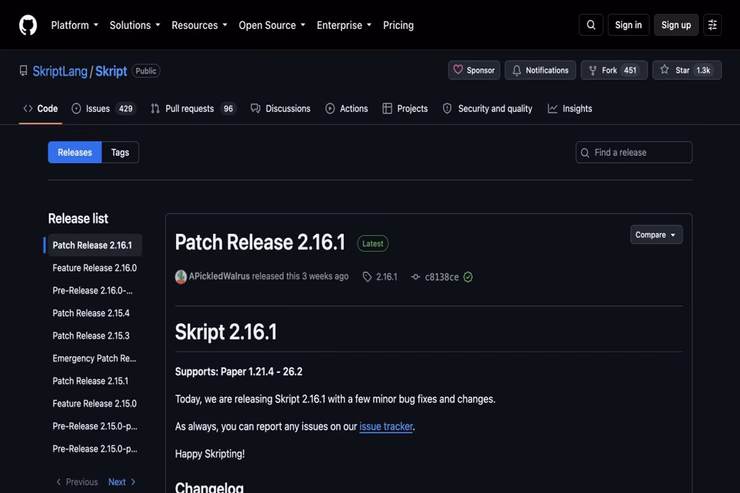Expand the Solutions menu

(x=135, y=25)
